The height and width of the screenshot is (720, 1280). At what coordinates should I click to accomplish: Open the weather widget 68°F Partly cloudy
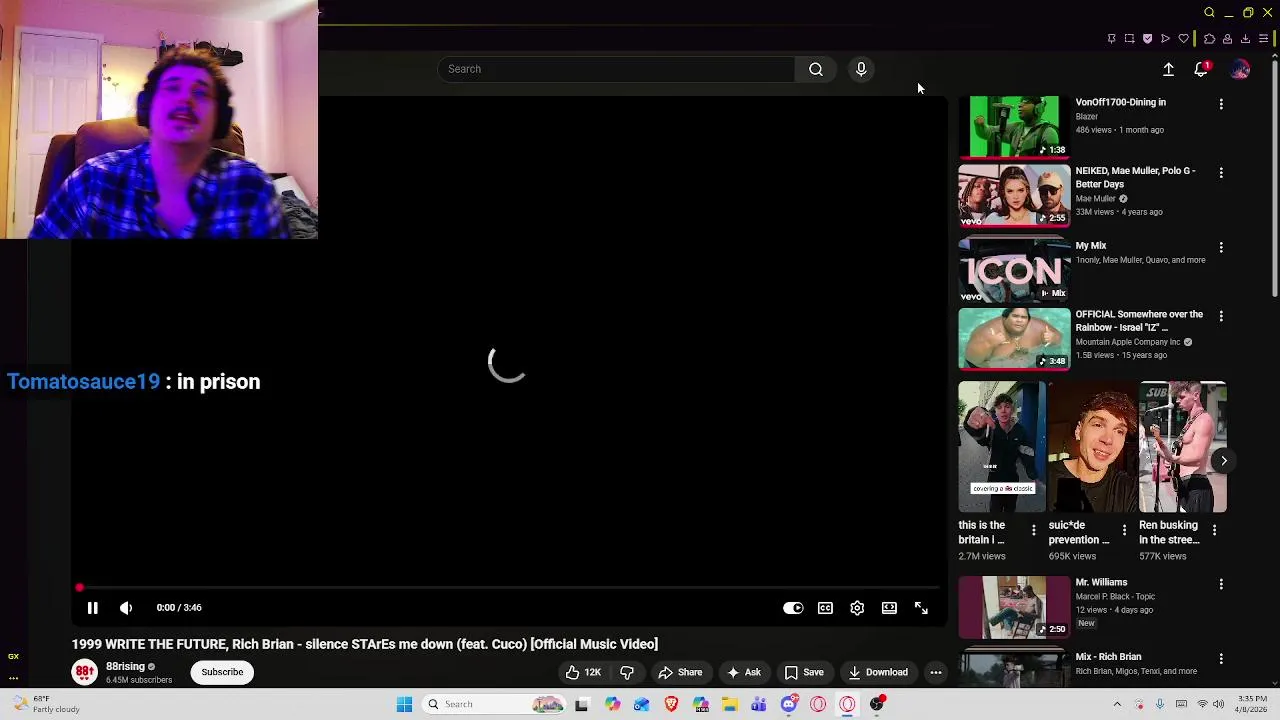48,704
